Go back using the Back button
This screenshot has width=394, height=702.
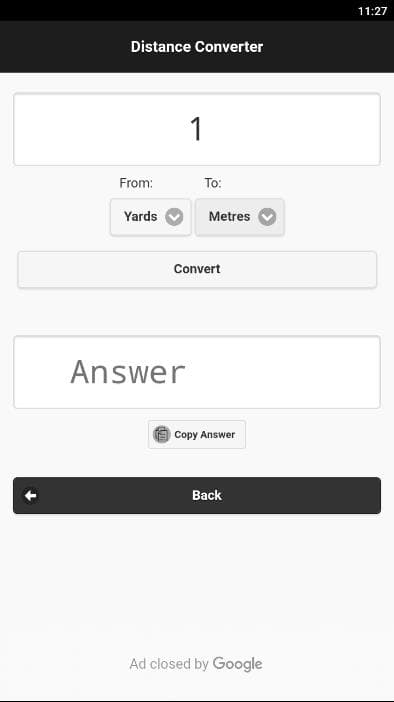point(197,495)
